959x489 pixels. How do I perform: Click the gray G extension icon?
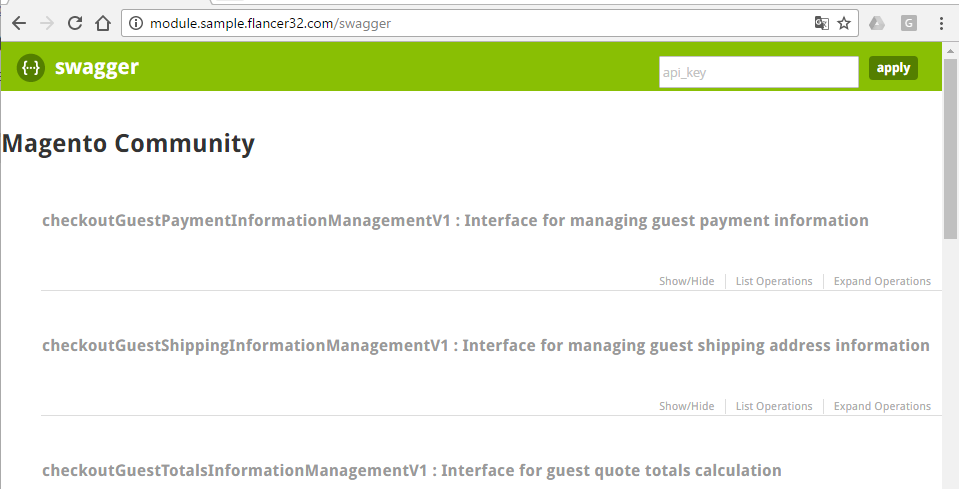click(909, 23)
